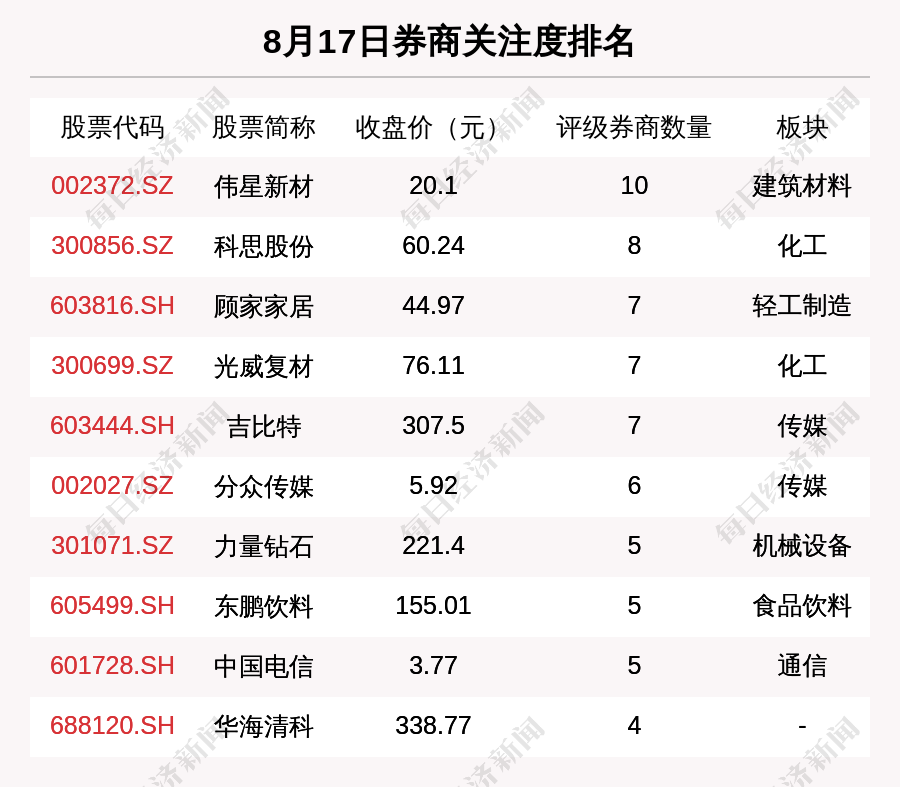This screenshot has width=900, height=787.
Task: Click the sector 化工 for 光威复材
Action: [x=802, y=366]
